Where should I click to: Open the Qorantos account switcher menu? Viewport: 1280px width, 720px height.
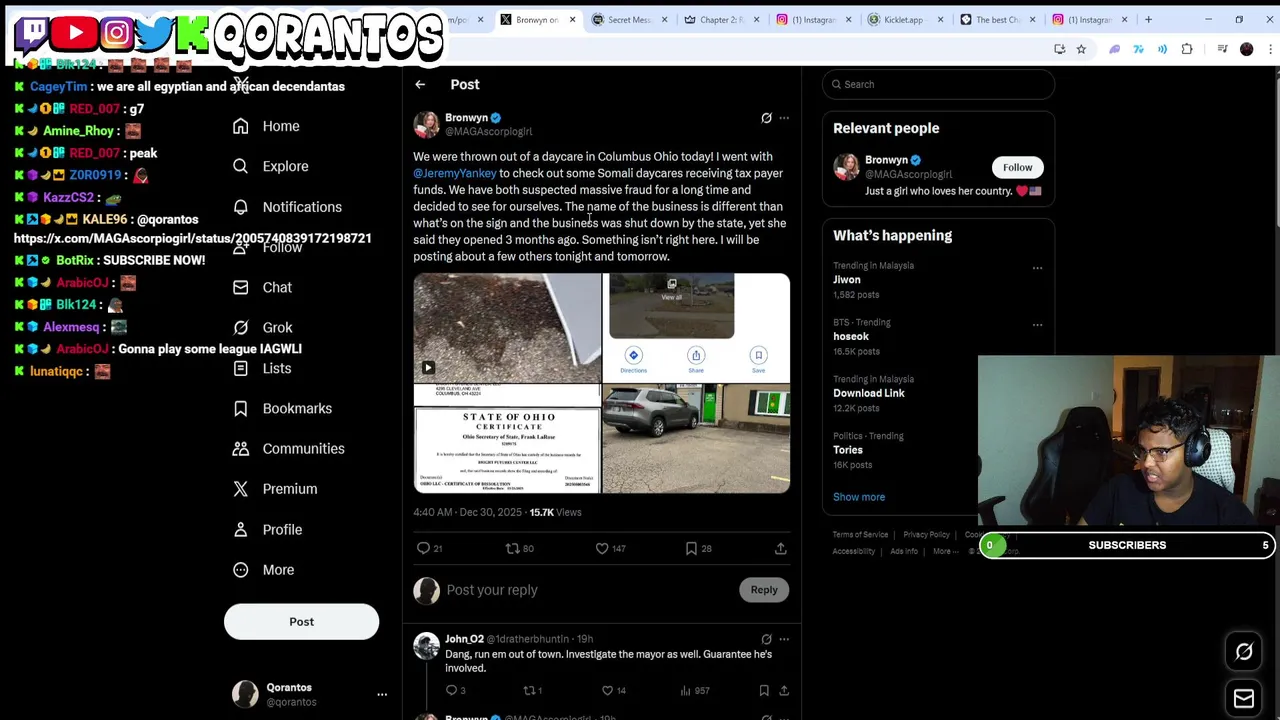382,694
